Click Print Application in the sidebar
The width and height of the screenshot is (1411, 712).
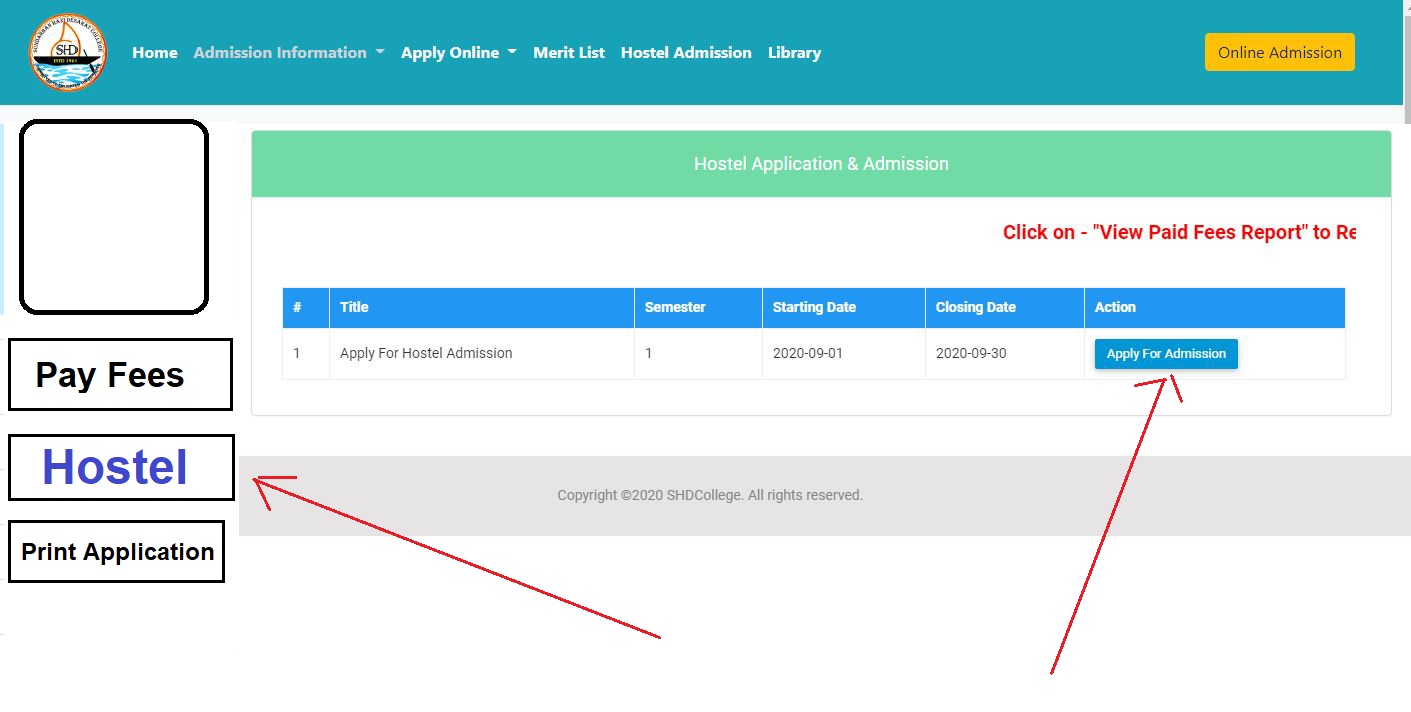click(x=117, y=552)
